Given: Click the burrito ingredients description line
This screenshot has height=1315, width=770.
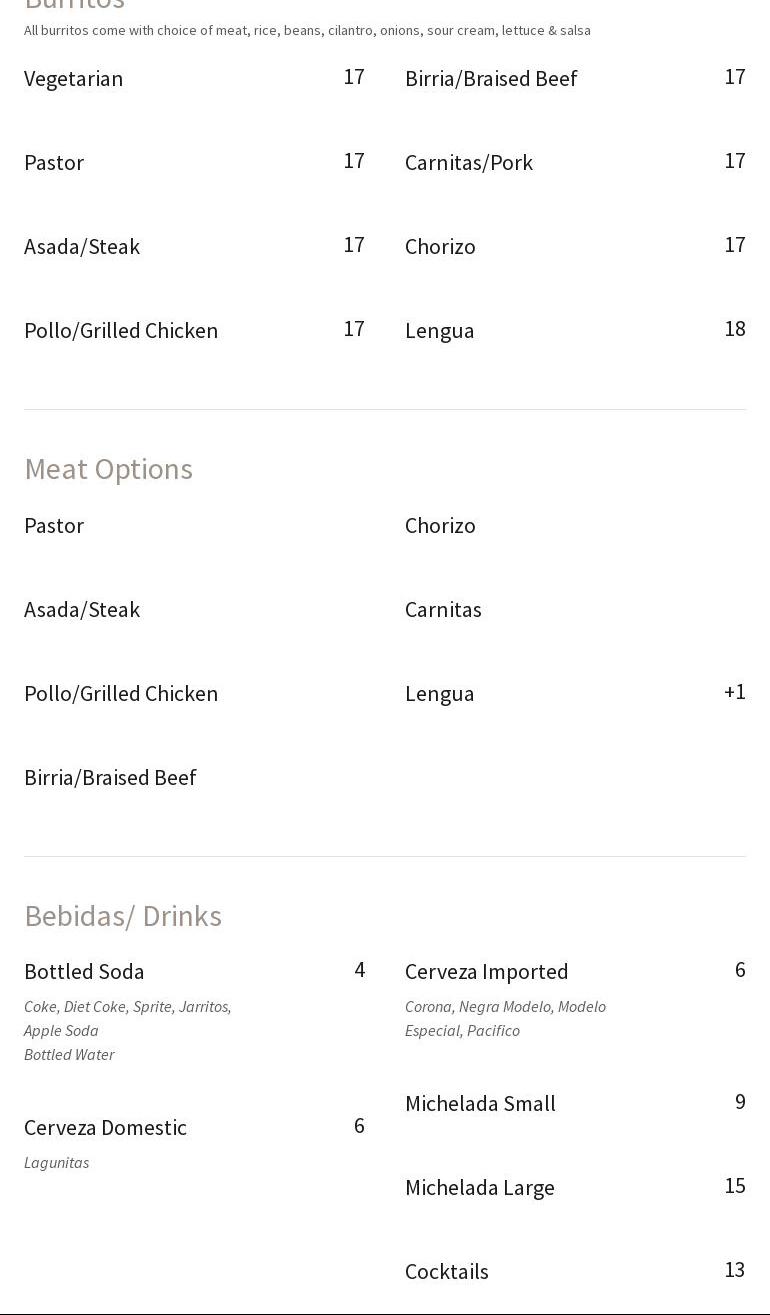Looking at the screenshot, I should [x=307, y=31].
